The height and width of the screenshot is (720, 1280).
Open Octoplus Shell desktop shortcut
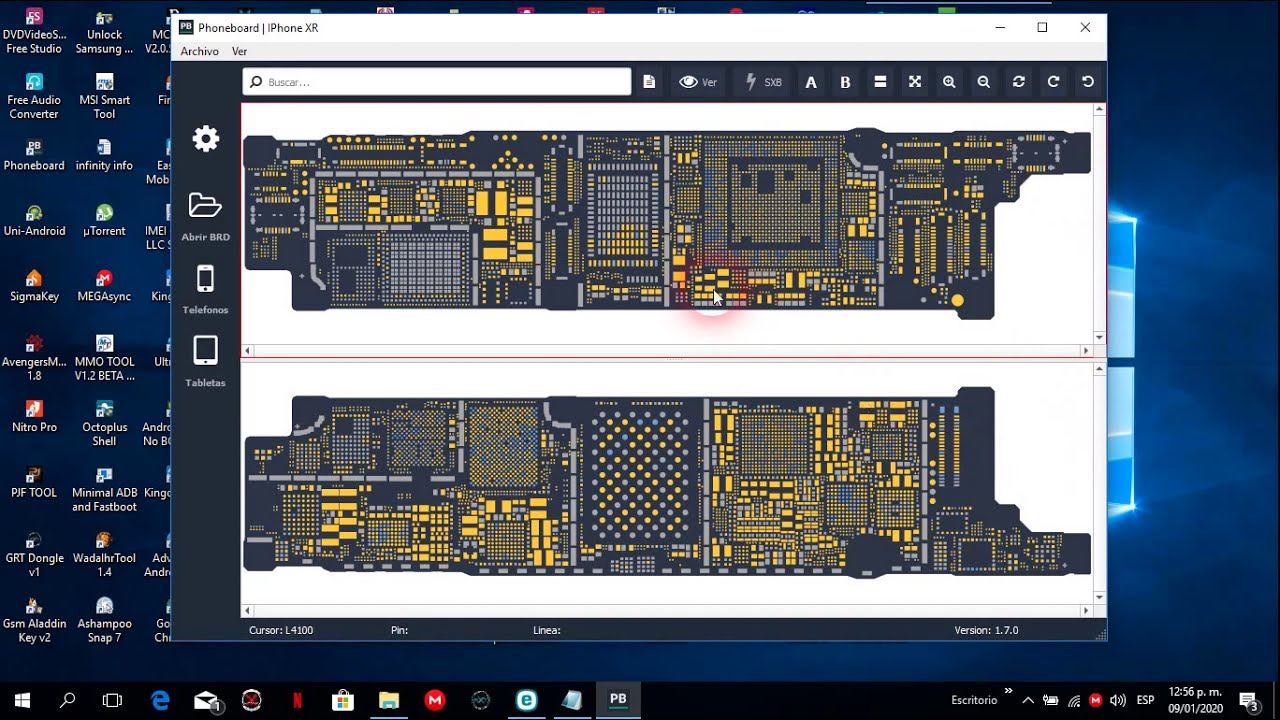click(104, 422)
